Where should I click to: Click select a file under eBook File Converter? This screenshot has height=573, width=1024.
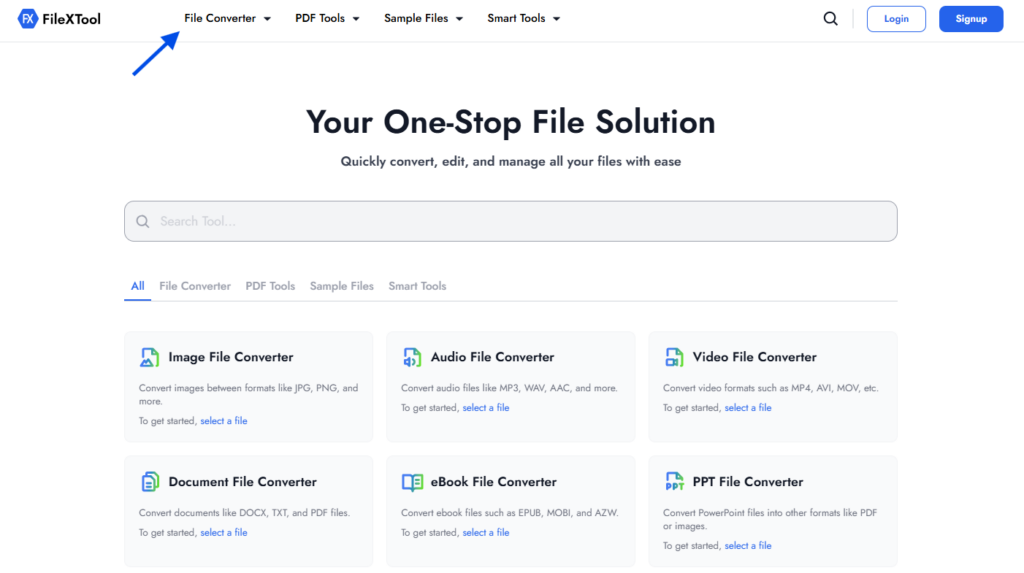tap(485, 532)
